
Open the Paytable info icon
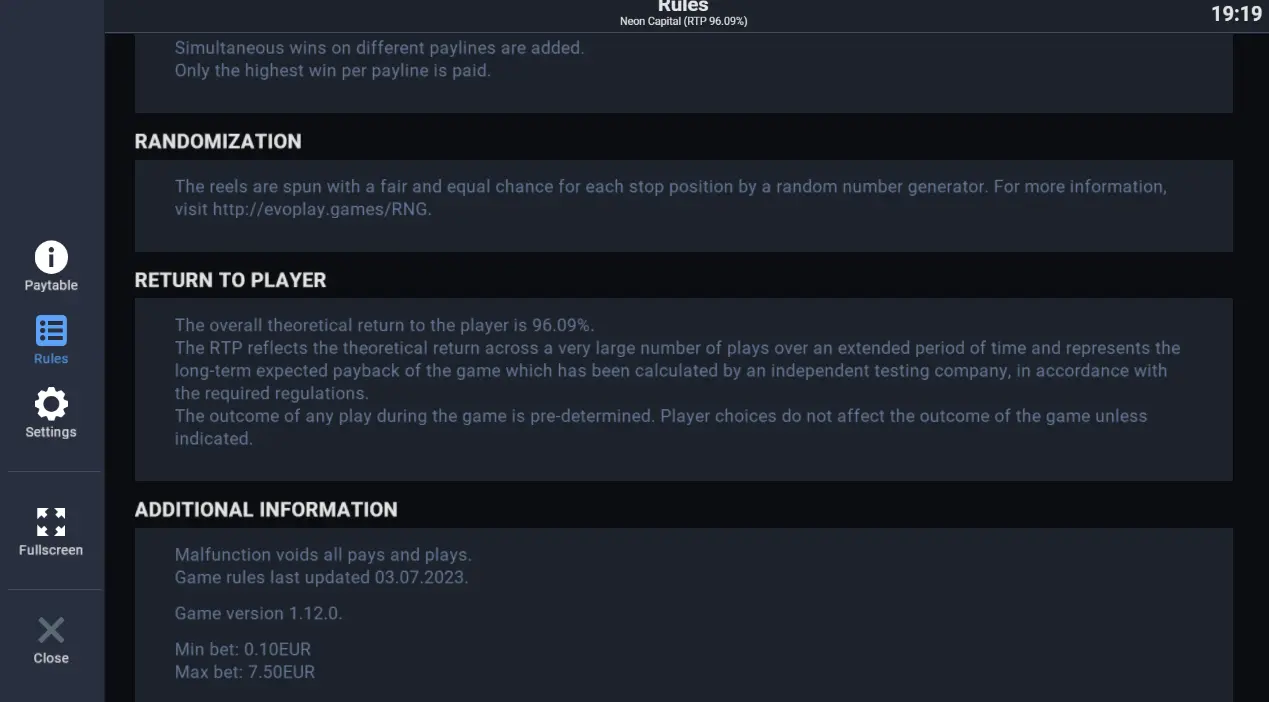51,257
